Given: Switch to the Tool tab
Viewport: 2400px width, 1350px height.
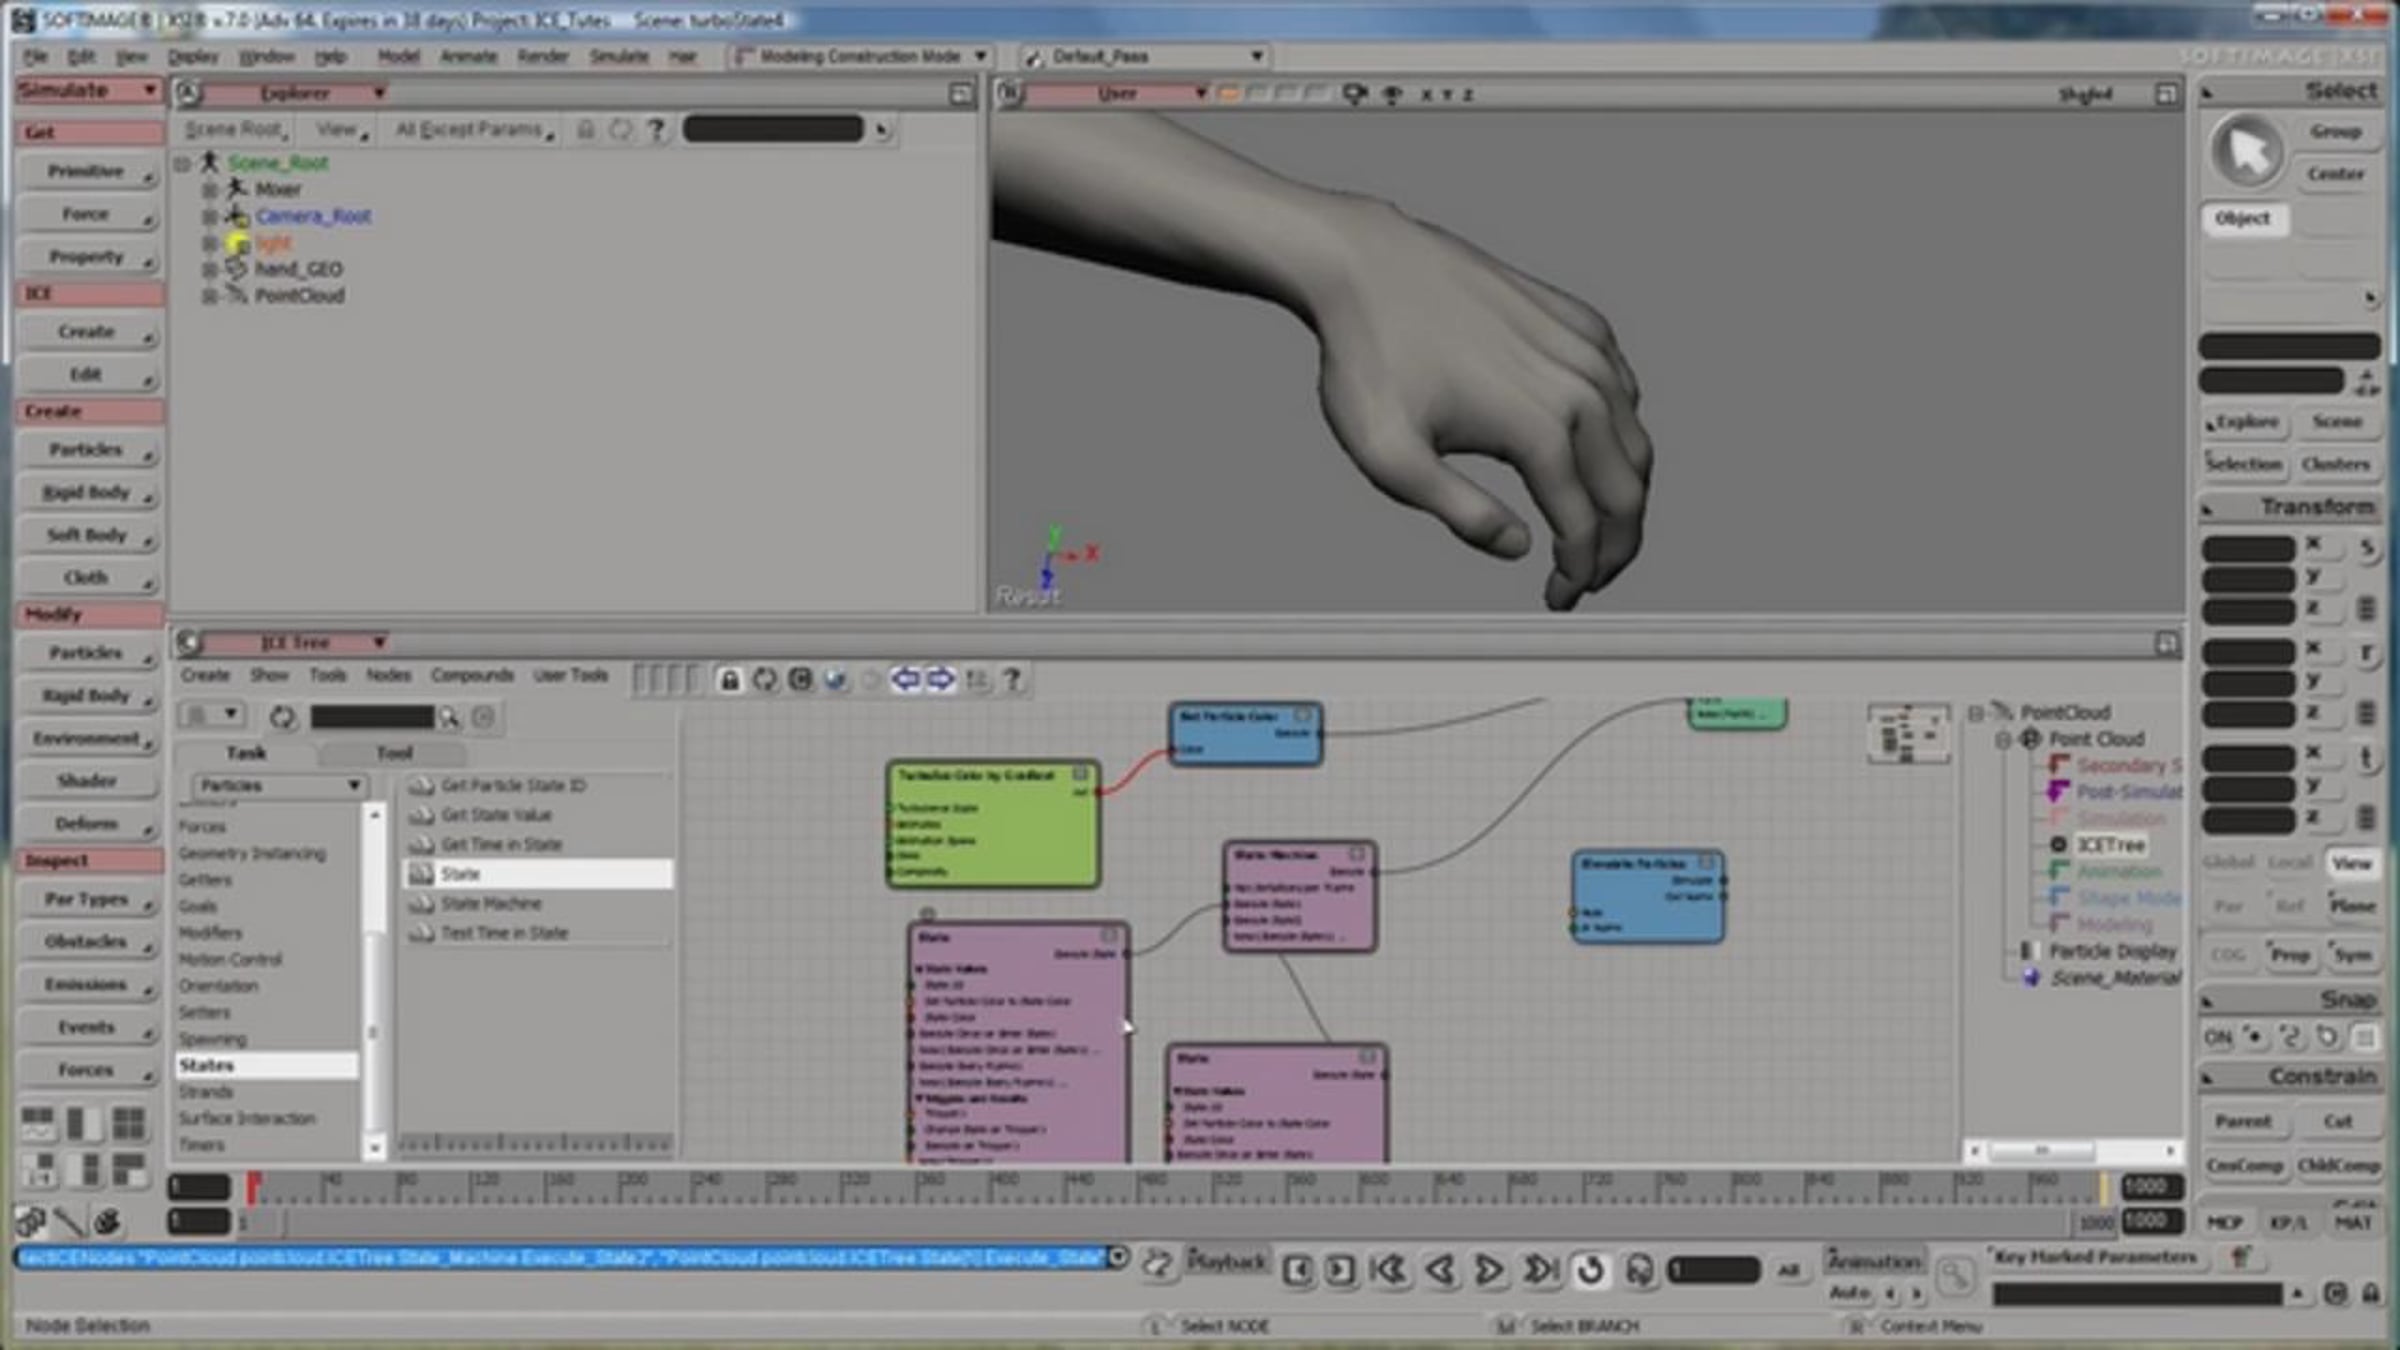Looking at the screenshot, I should [394, 753].
